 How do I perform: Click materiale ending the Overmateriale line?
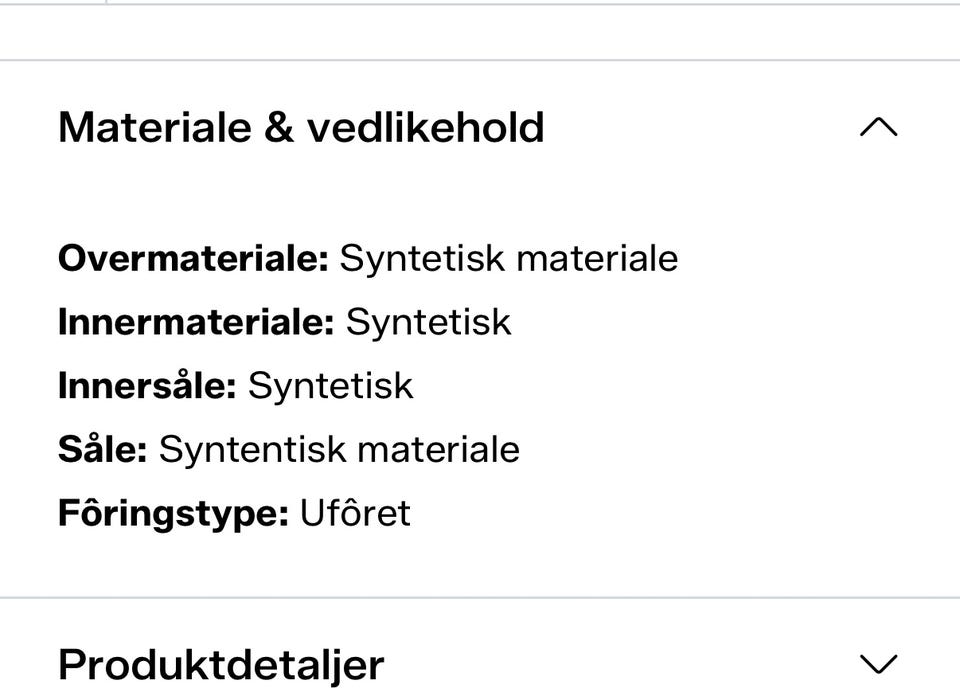click(598, 258)
